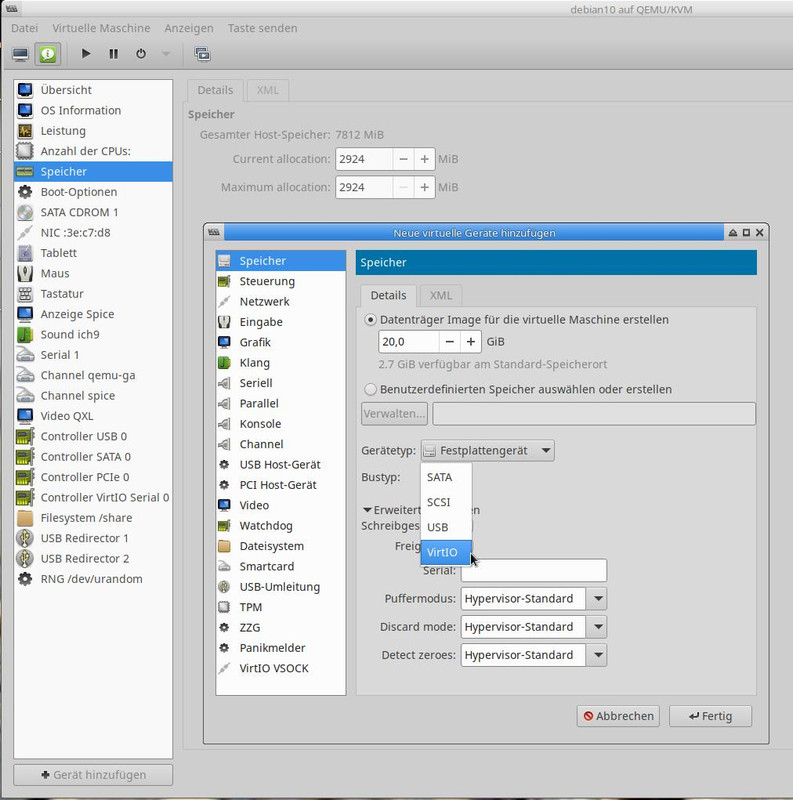Viewport: 793px width, 800px height.
Task: Select USB Redirector 1 device
Action: click(x=93, y=538)
